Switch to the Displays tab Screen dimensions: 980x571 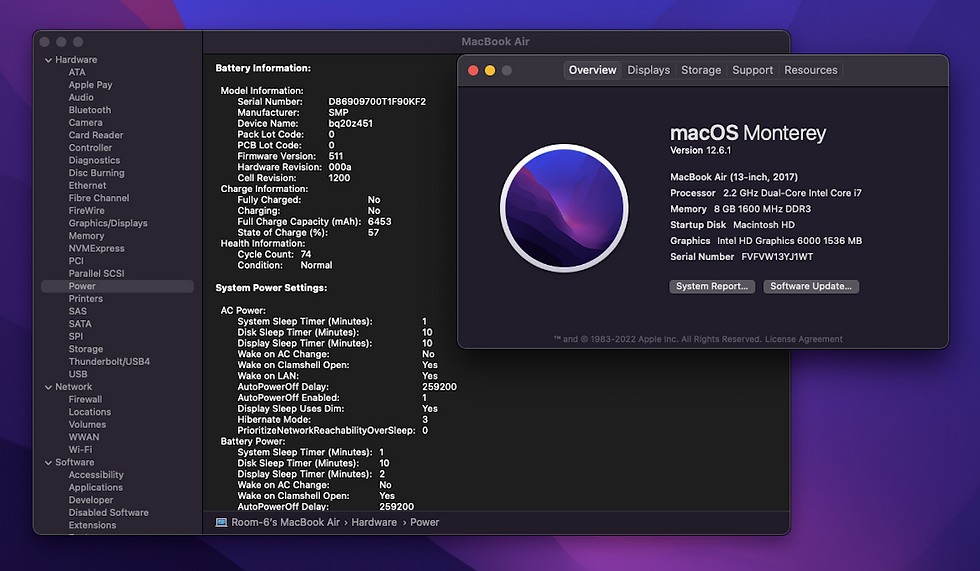click(x=649, y=70)
